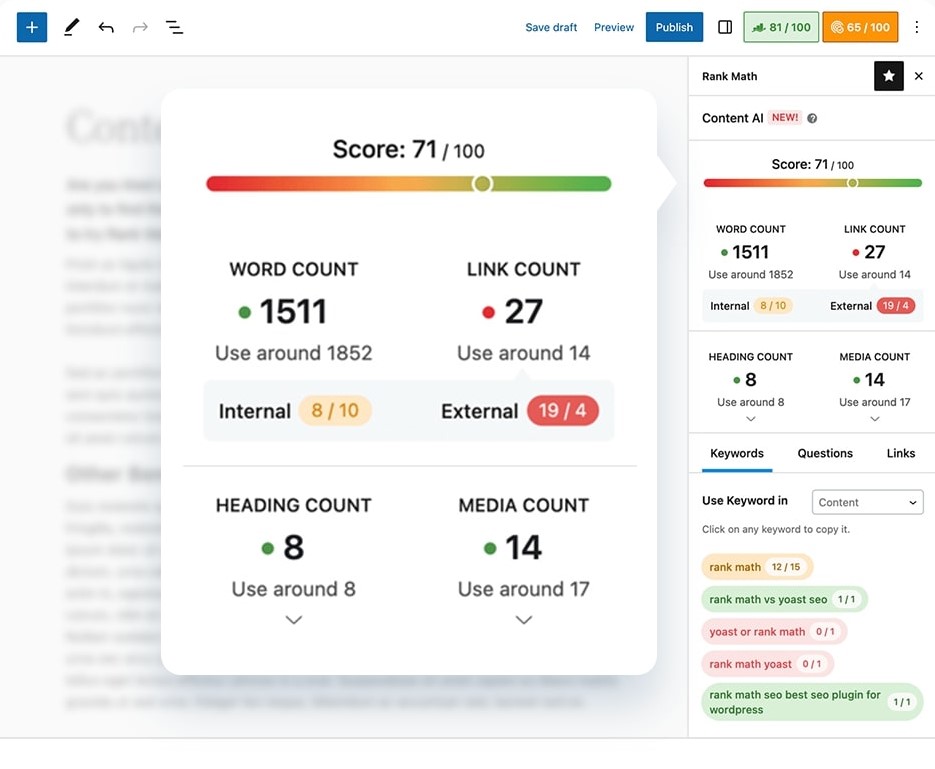Click 'Click on any keyword to copy it.'

point(776,529)
